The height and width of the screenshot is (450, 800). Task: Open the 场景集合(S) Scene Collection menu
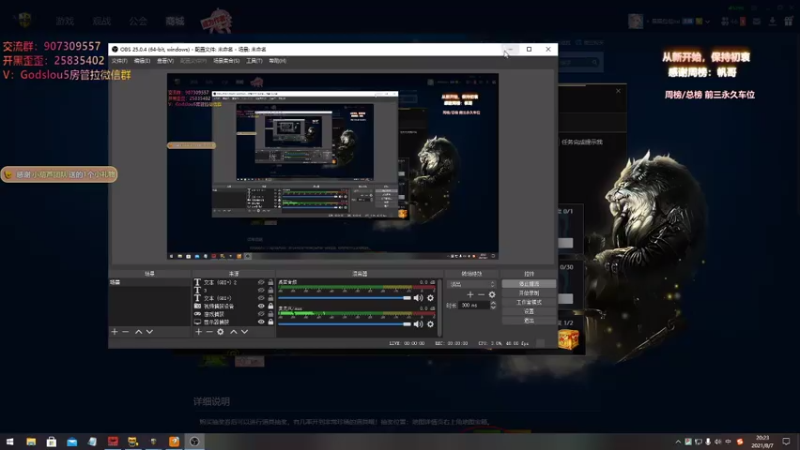(226, 61)
